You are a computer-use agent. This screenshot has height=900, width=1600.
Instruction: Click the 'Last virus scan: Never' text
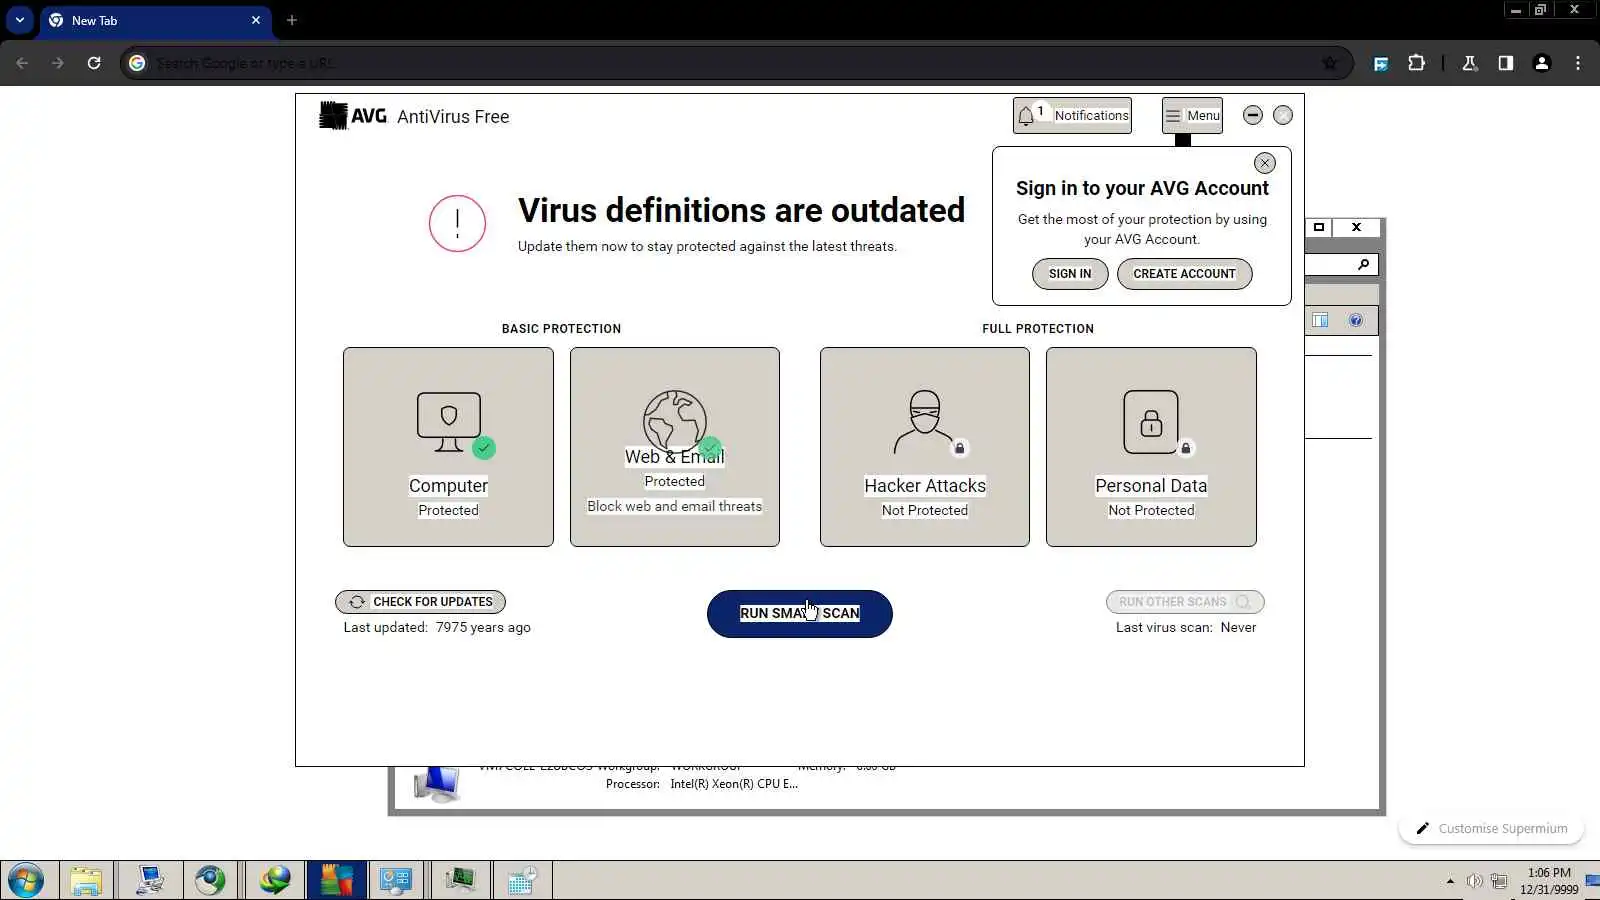tap(1186, 628)
